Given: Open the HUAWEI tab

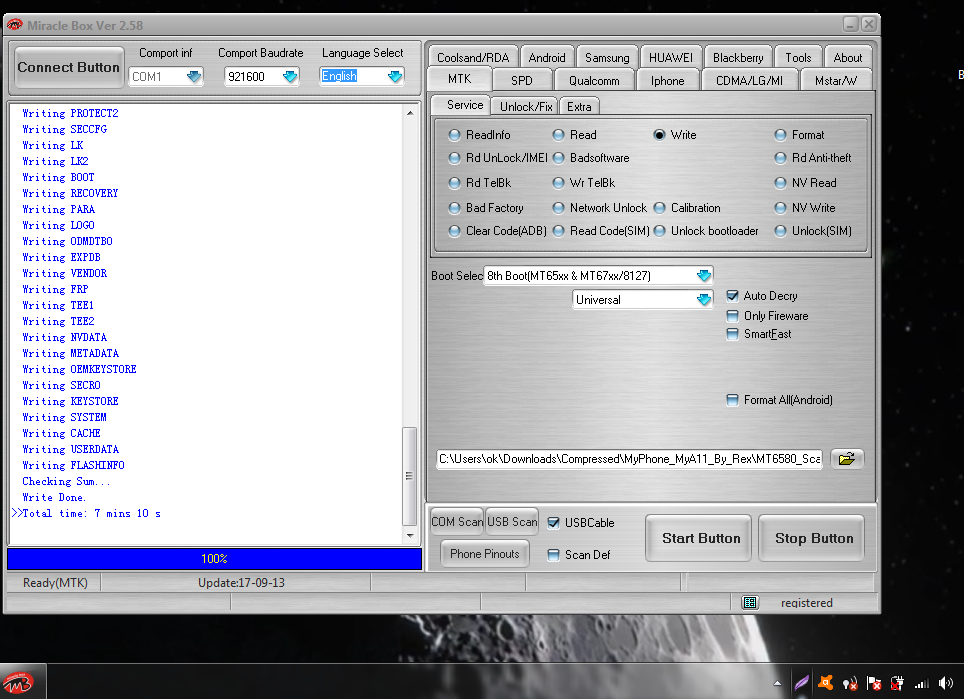Looking at the screenshot, I should click(671, 57).
